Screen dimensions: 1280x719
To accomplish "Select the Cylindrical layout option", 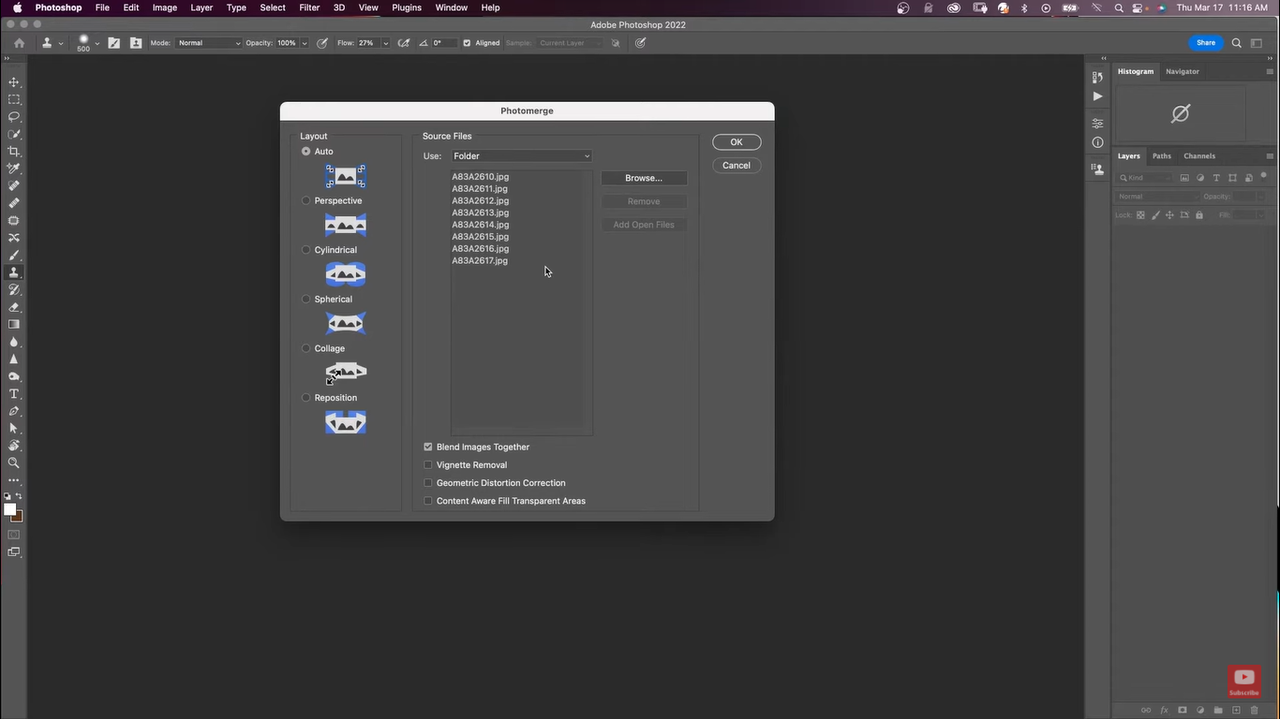I will coord(306,250).
